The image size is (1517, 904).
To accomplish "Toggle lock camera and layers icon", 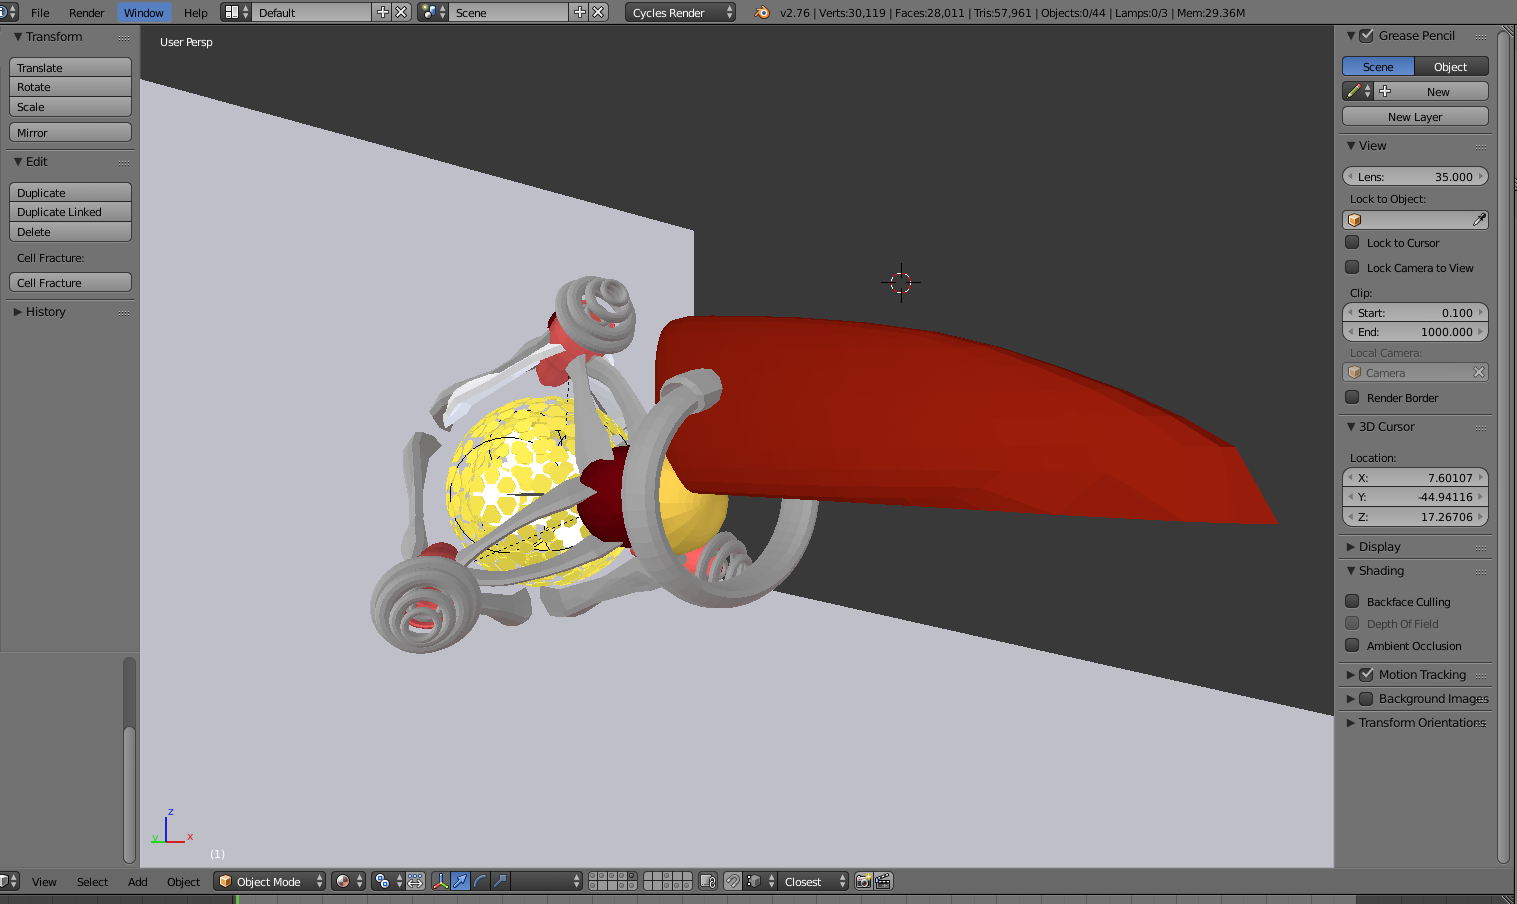I will click(x=708, y=881).
